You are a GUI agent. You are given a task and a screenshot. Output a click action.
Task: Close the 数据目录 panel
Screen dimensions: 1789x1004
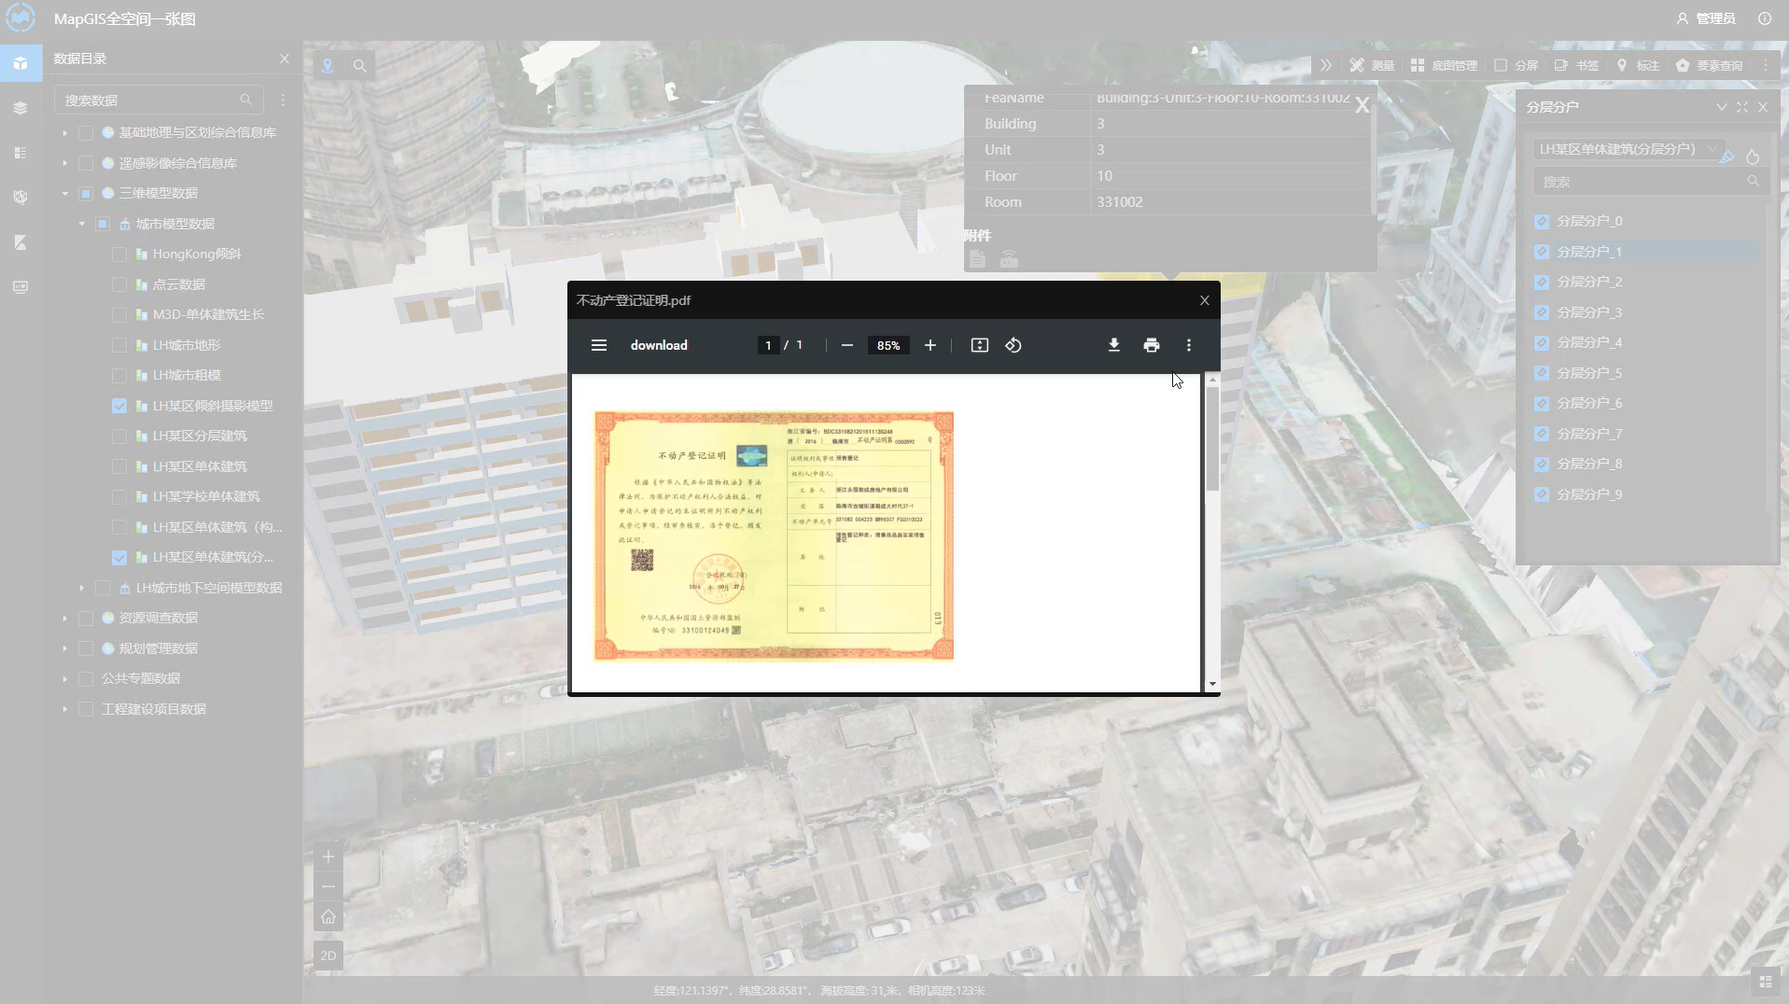point(284,59)
